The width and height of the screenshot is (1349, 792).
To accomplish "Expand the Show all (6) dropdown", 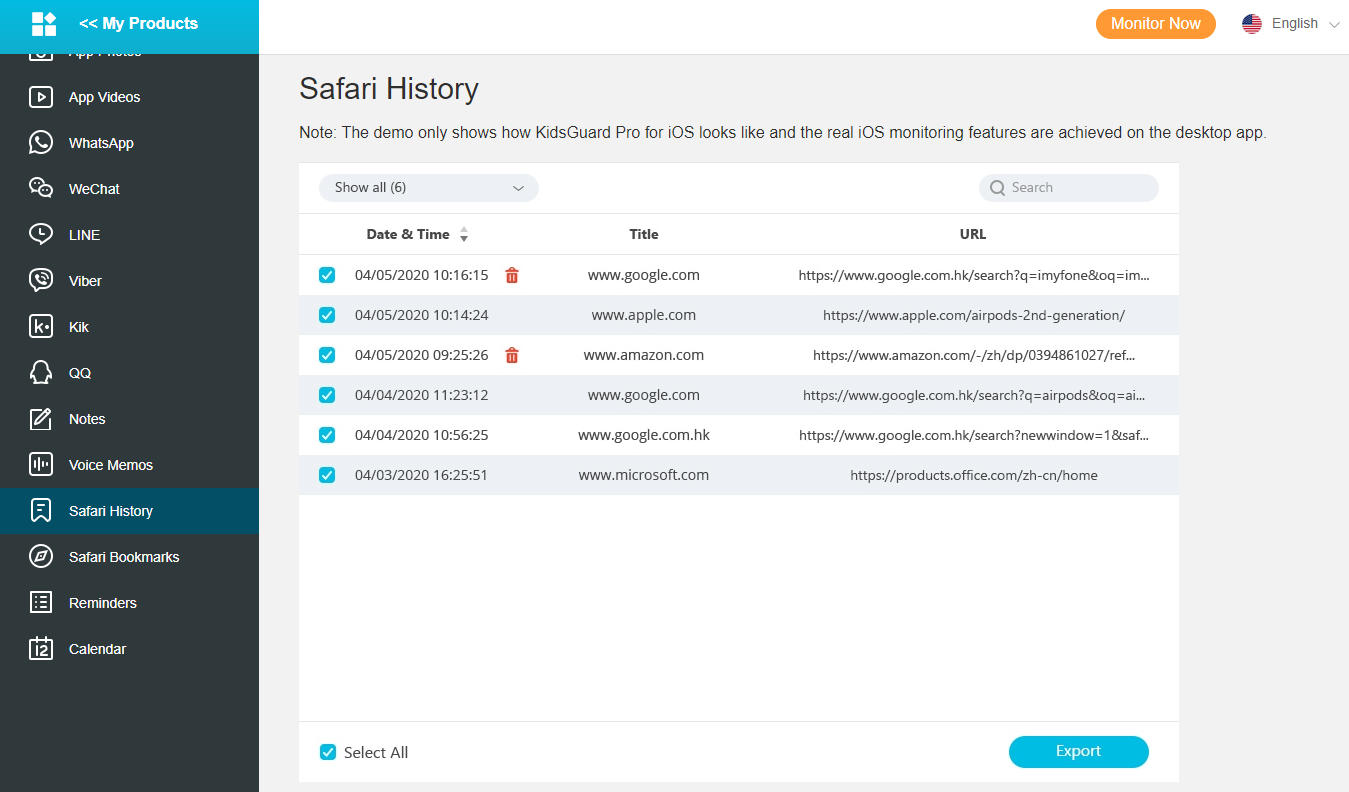I will point(428,188).
